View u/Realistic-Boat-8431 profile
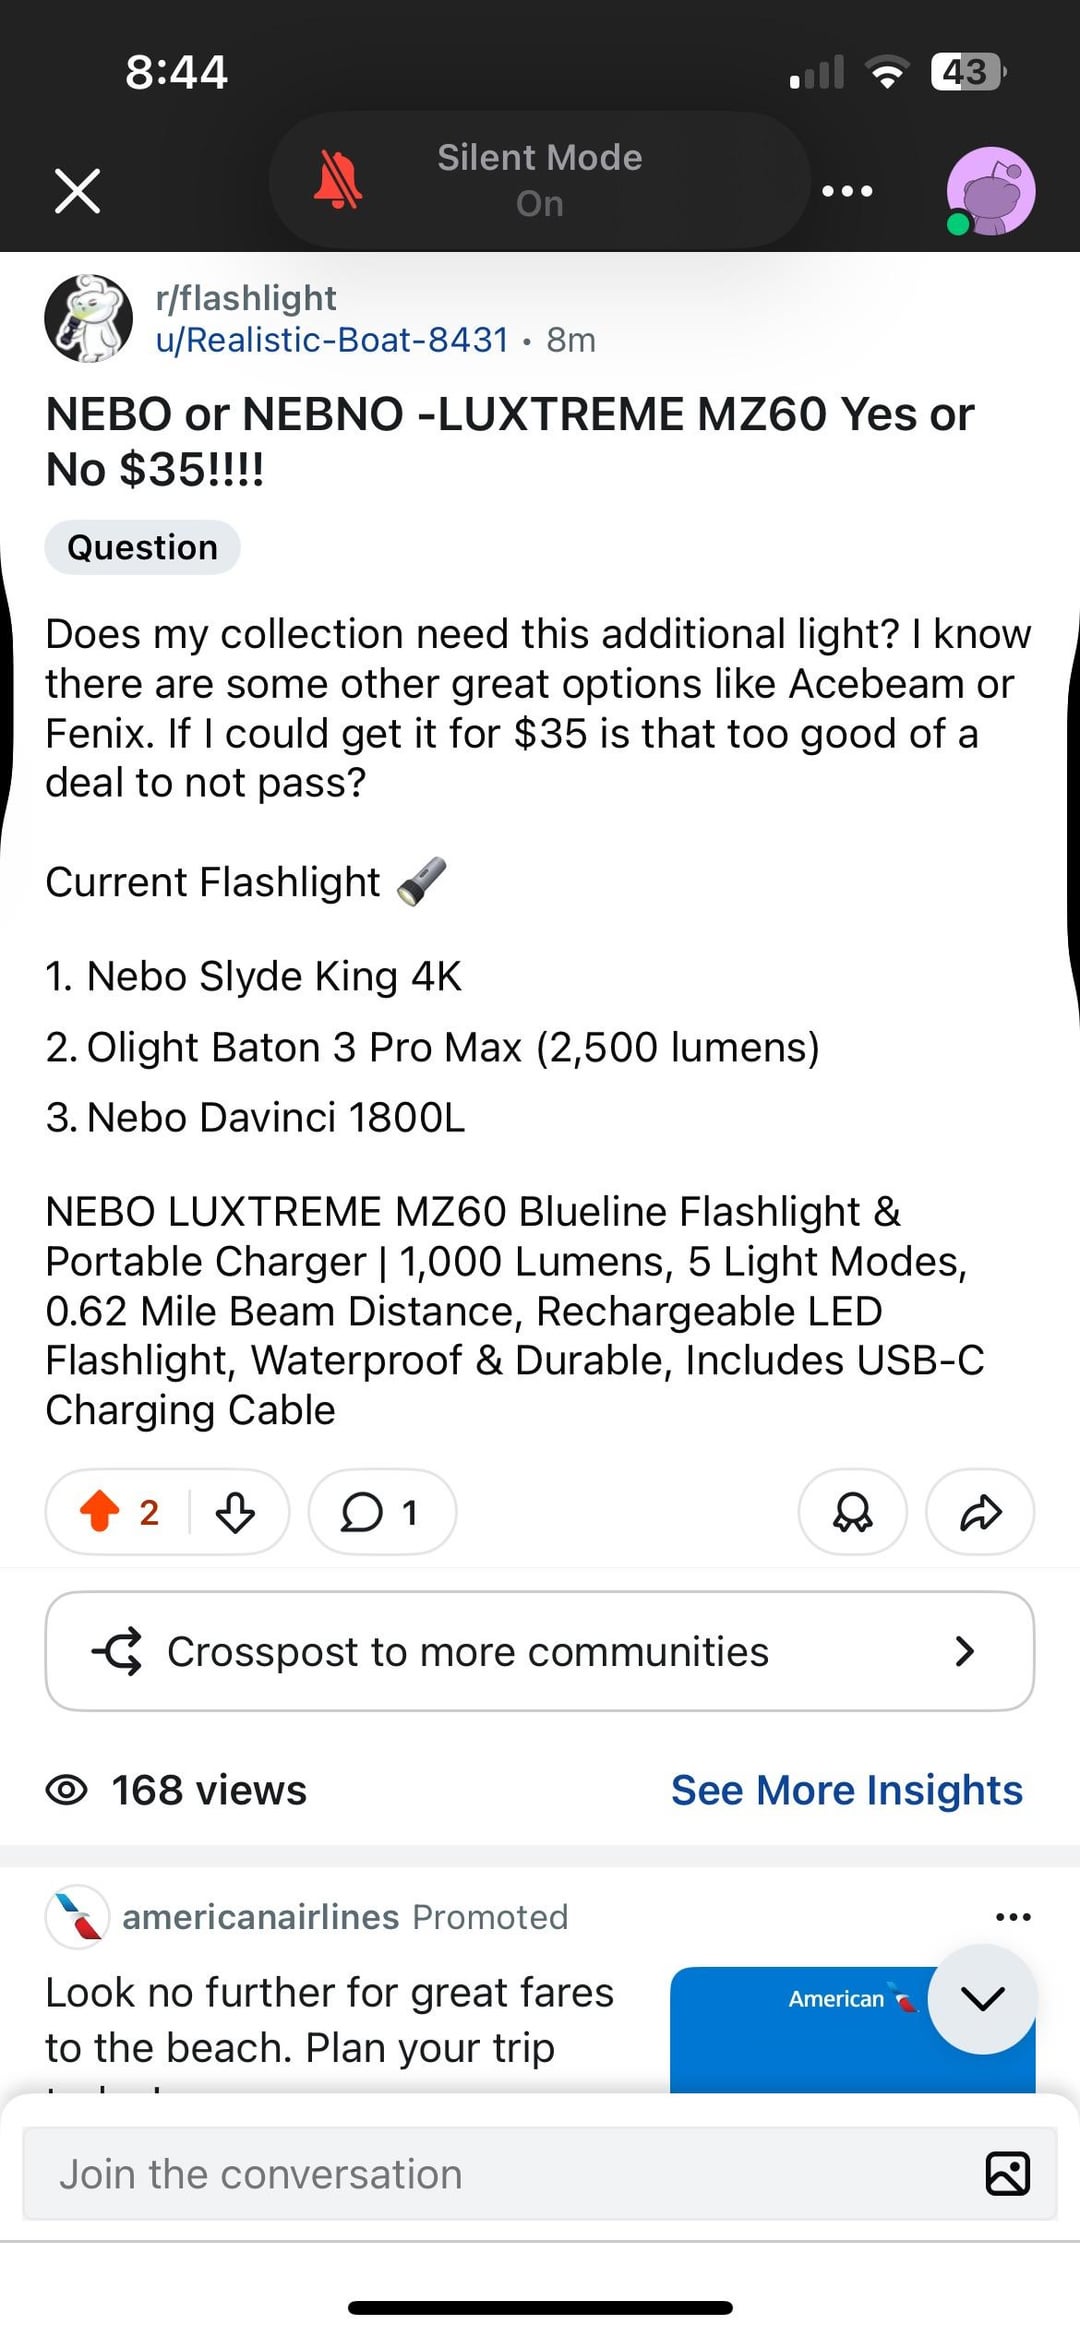Screen dimensions: 1080x2337 point(332,340)
